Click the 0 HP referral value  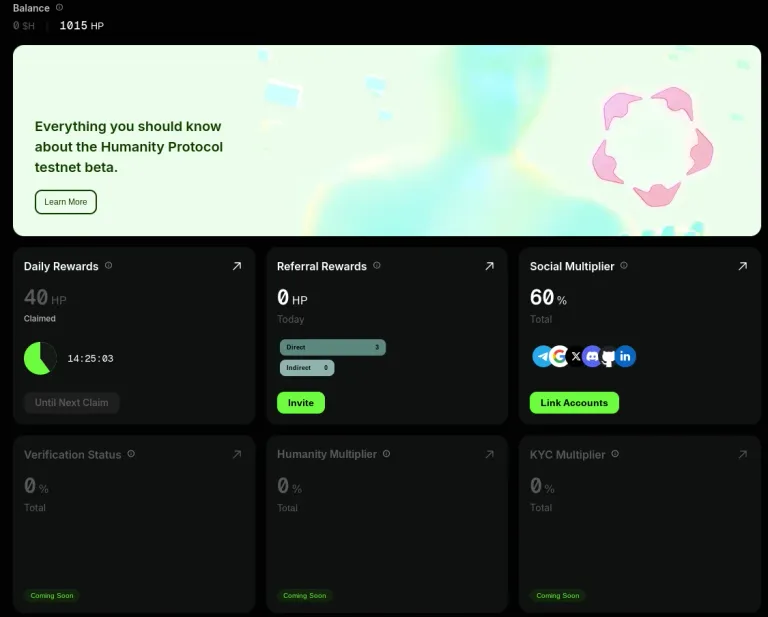click(292, 298)
